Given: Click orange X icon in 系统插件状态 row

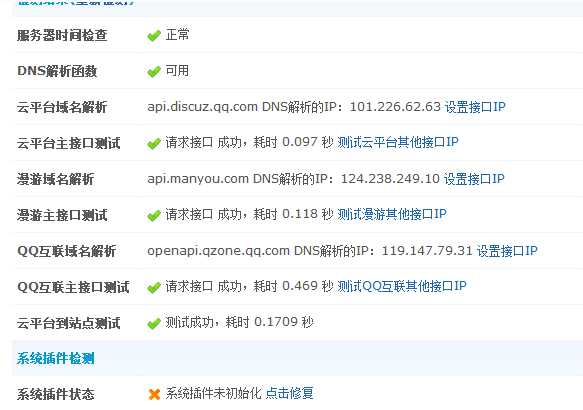Looking at the screenshot, I should pyautogui.click(x=154, y=394).
